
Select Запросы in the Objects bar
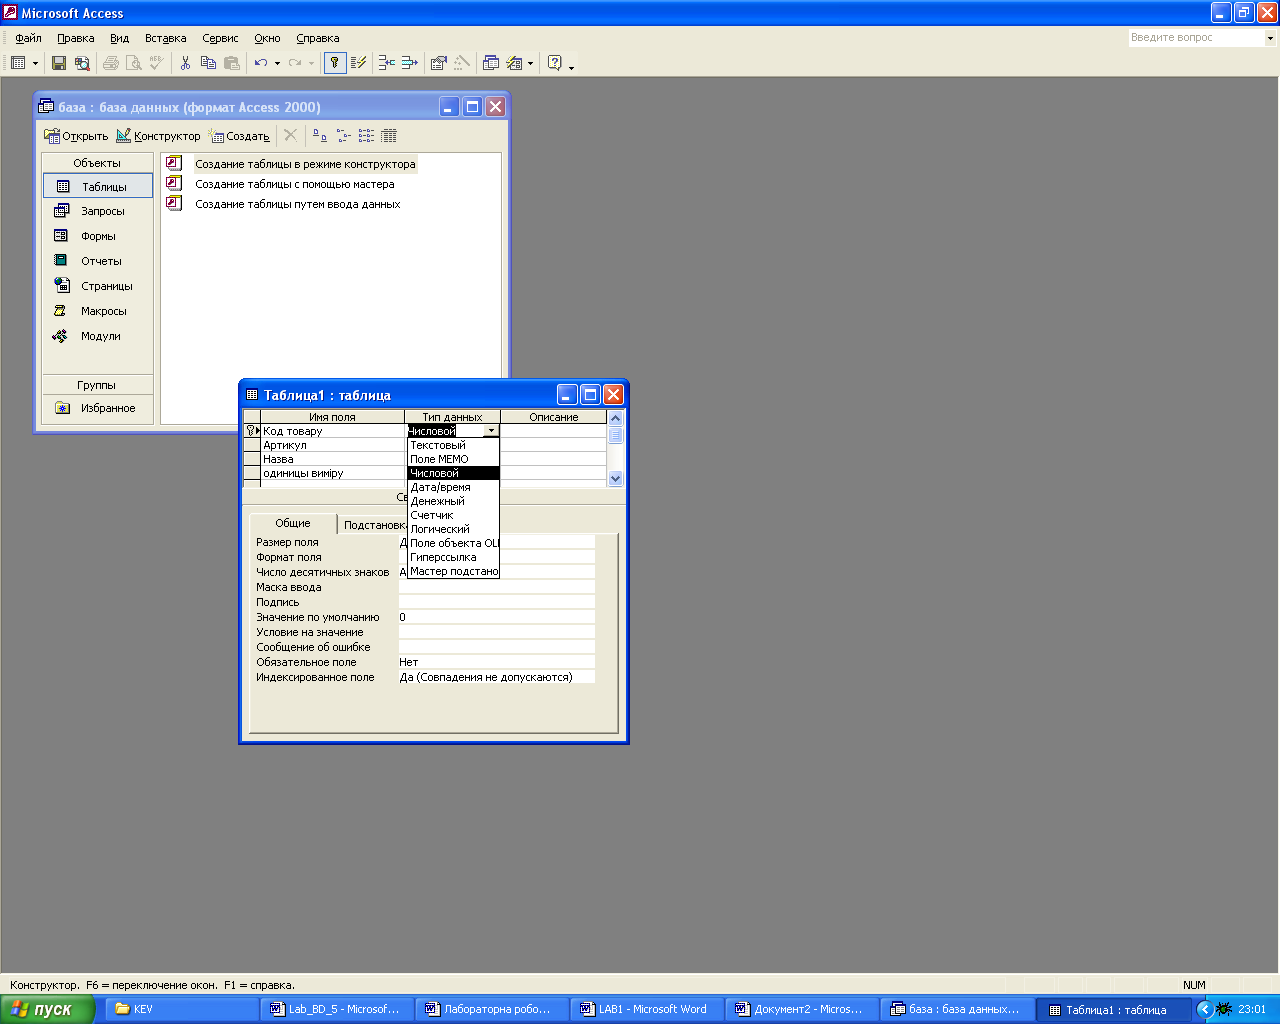(x=98, y=211)
